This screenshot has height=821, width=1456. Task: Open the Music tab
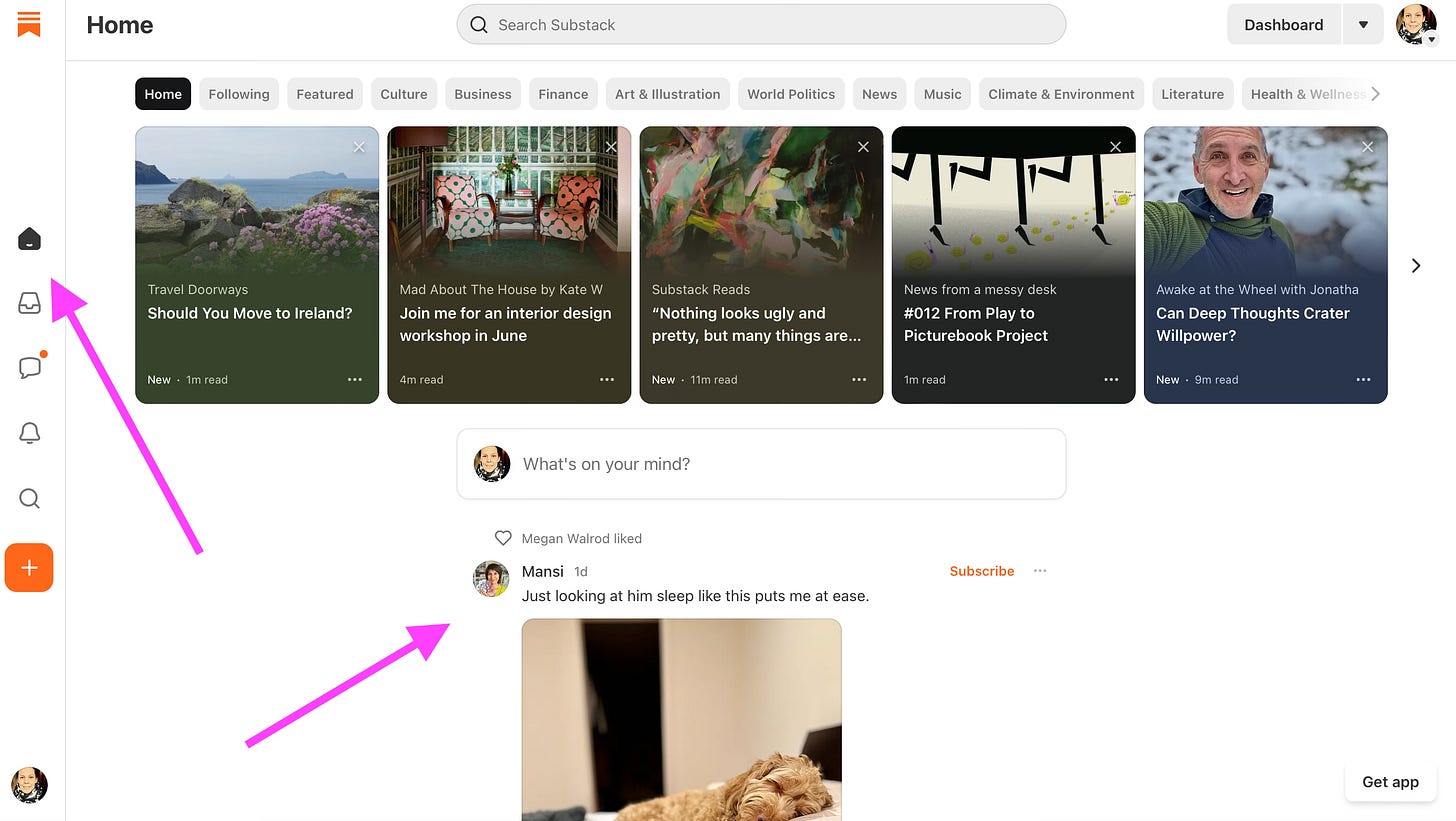click(x=943, y=94)
